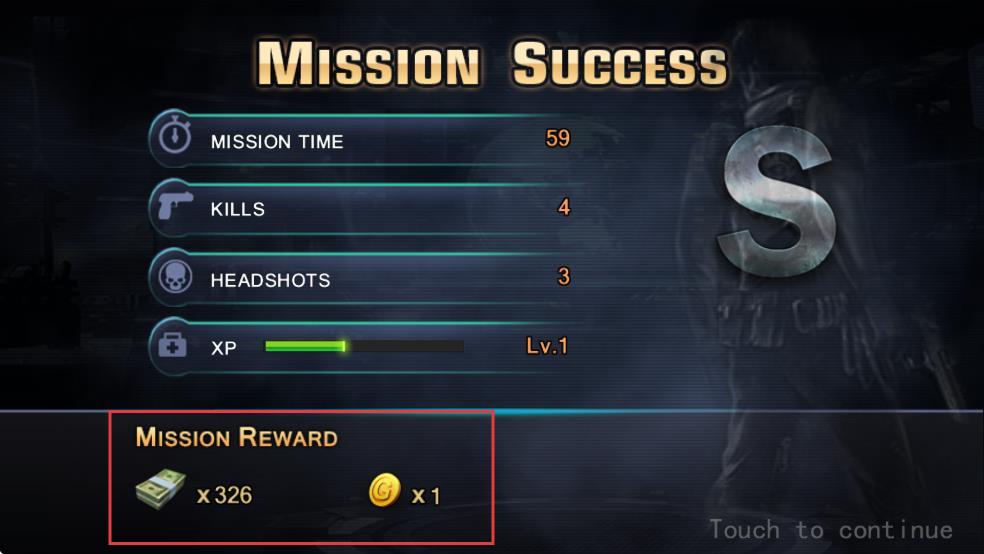Click the Lv.1 level indicator

click(x=547, y=346)
